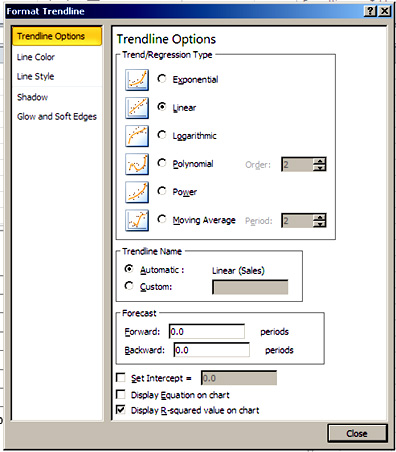The height and width of the screenshot is (452, 396).
Task: Select the Power radio button
Action: [162, 191]
